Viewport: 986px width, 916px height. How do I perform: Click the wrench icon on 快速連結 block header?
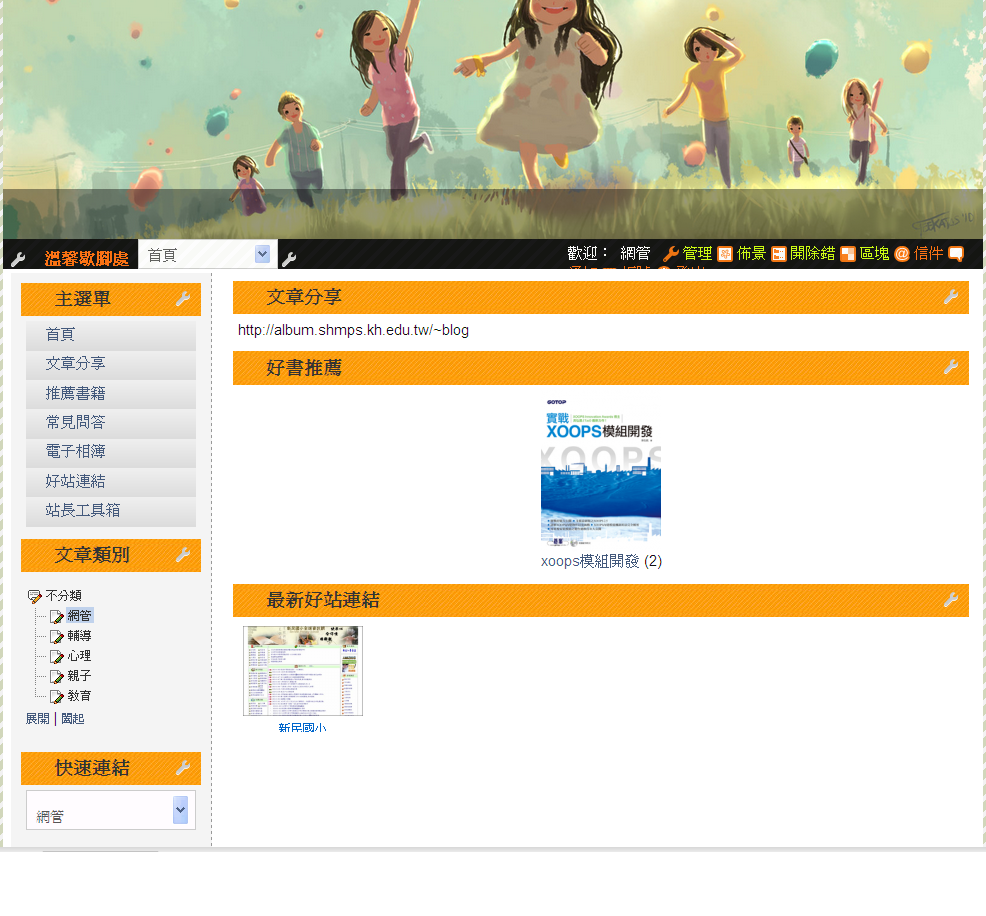click(x=182, y=768)
